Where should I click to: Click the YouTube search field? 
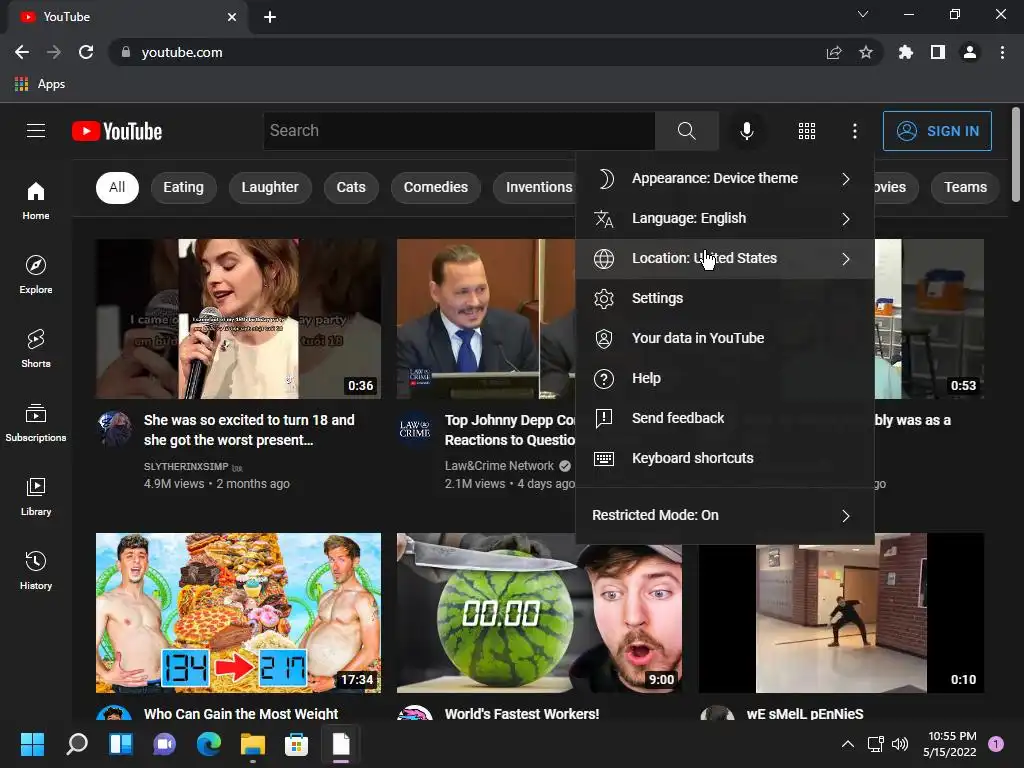459,131
